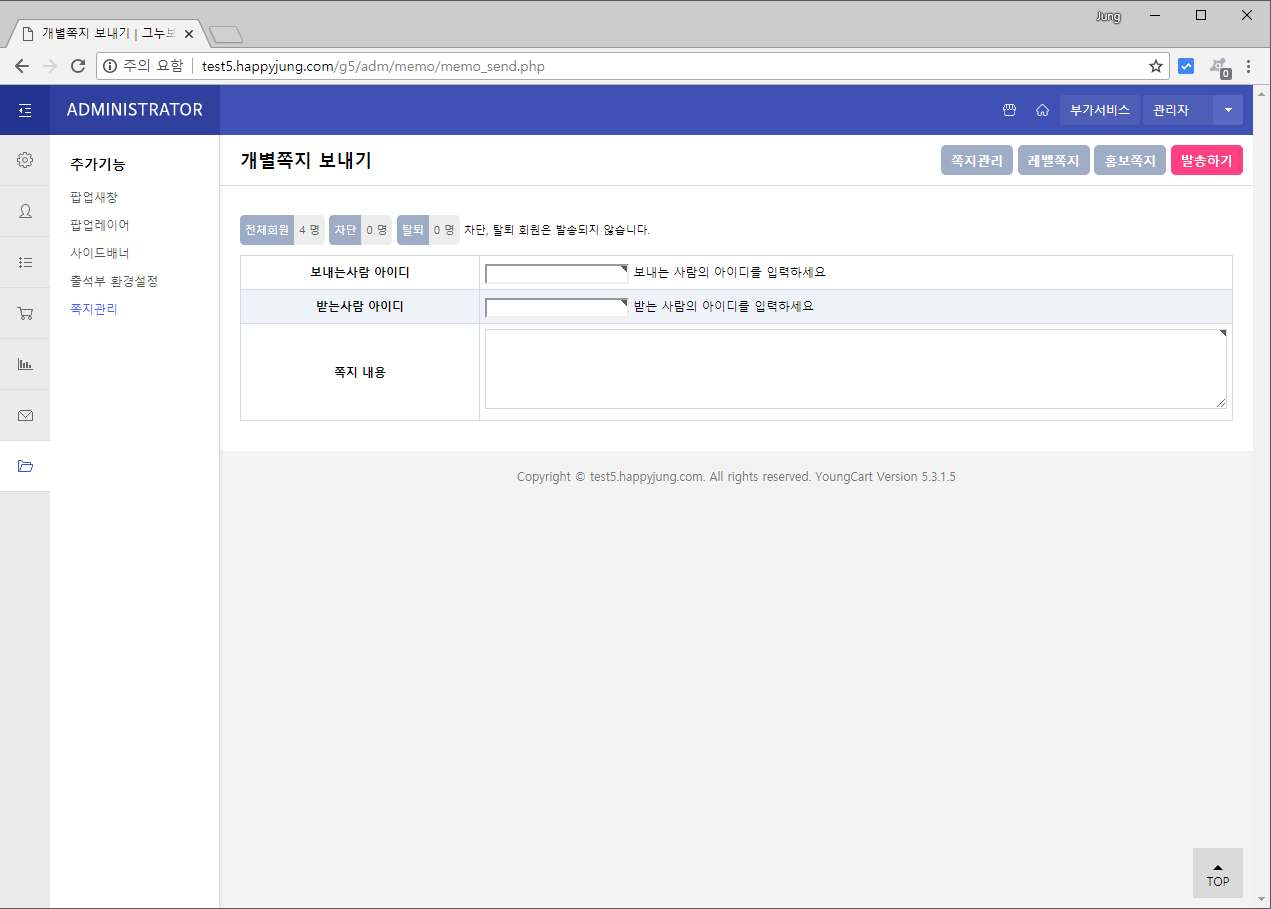Open the 관리자 dropdown arrow
1271x909 pixels.
[x=1227, y=110]
